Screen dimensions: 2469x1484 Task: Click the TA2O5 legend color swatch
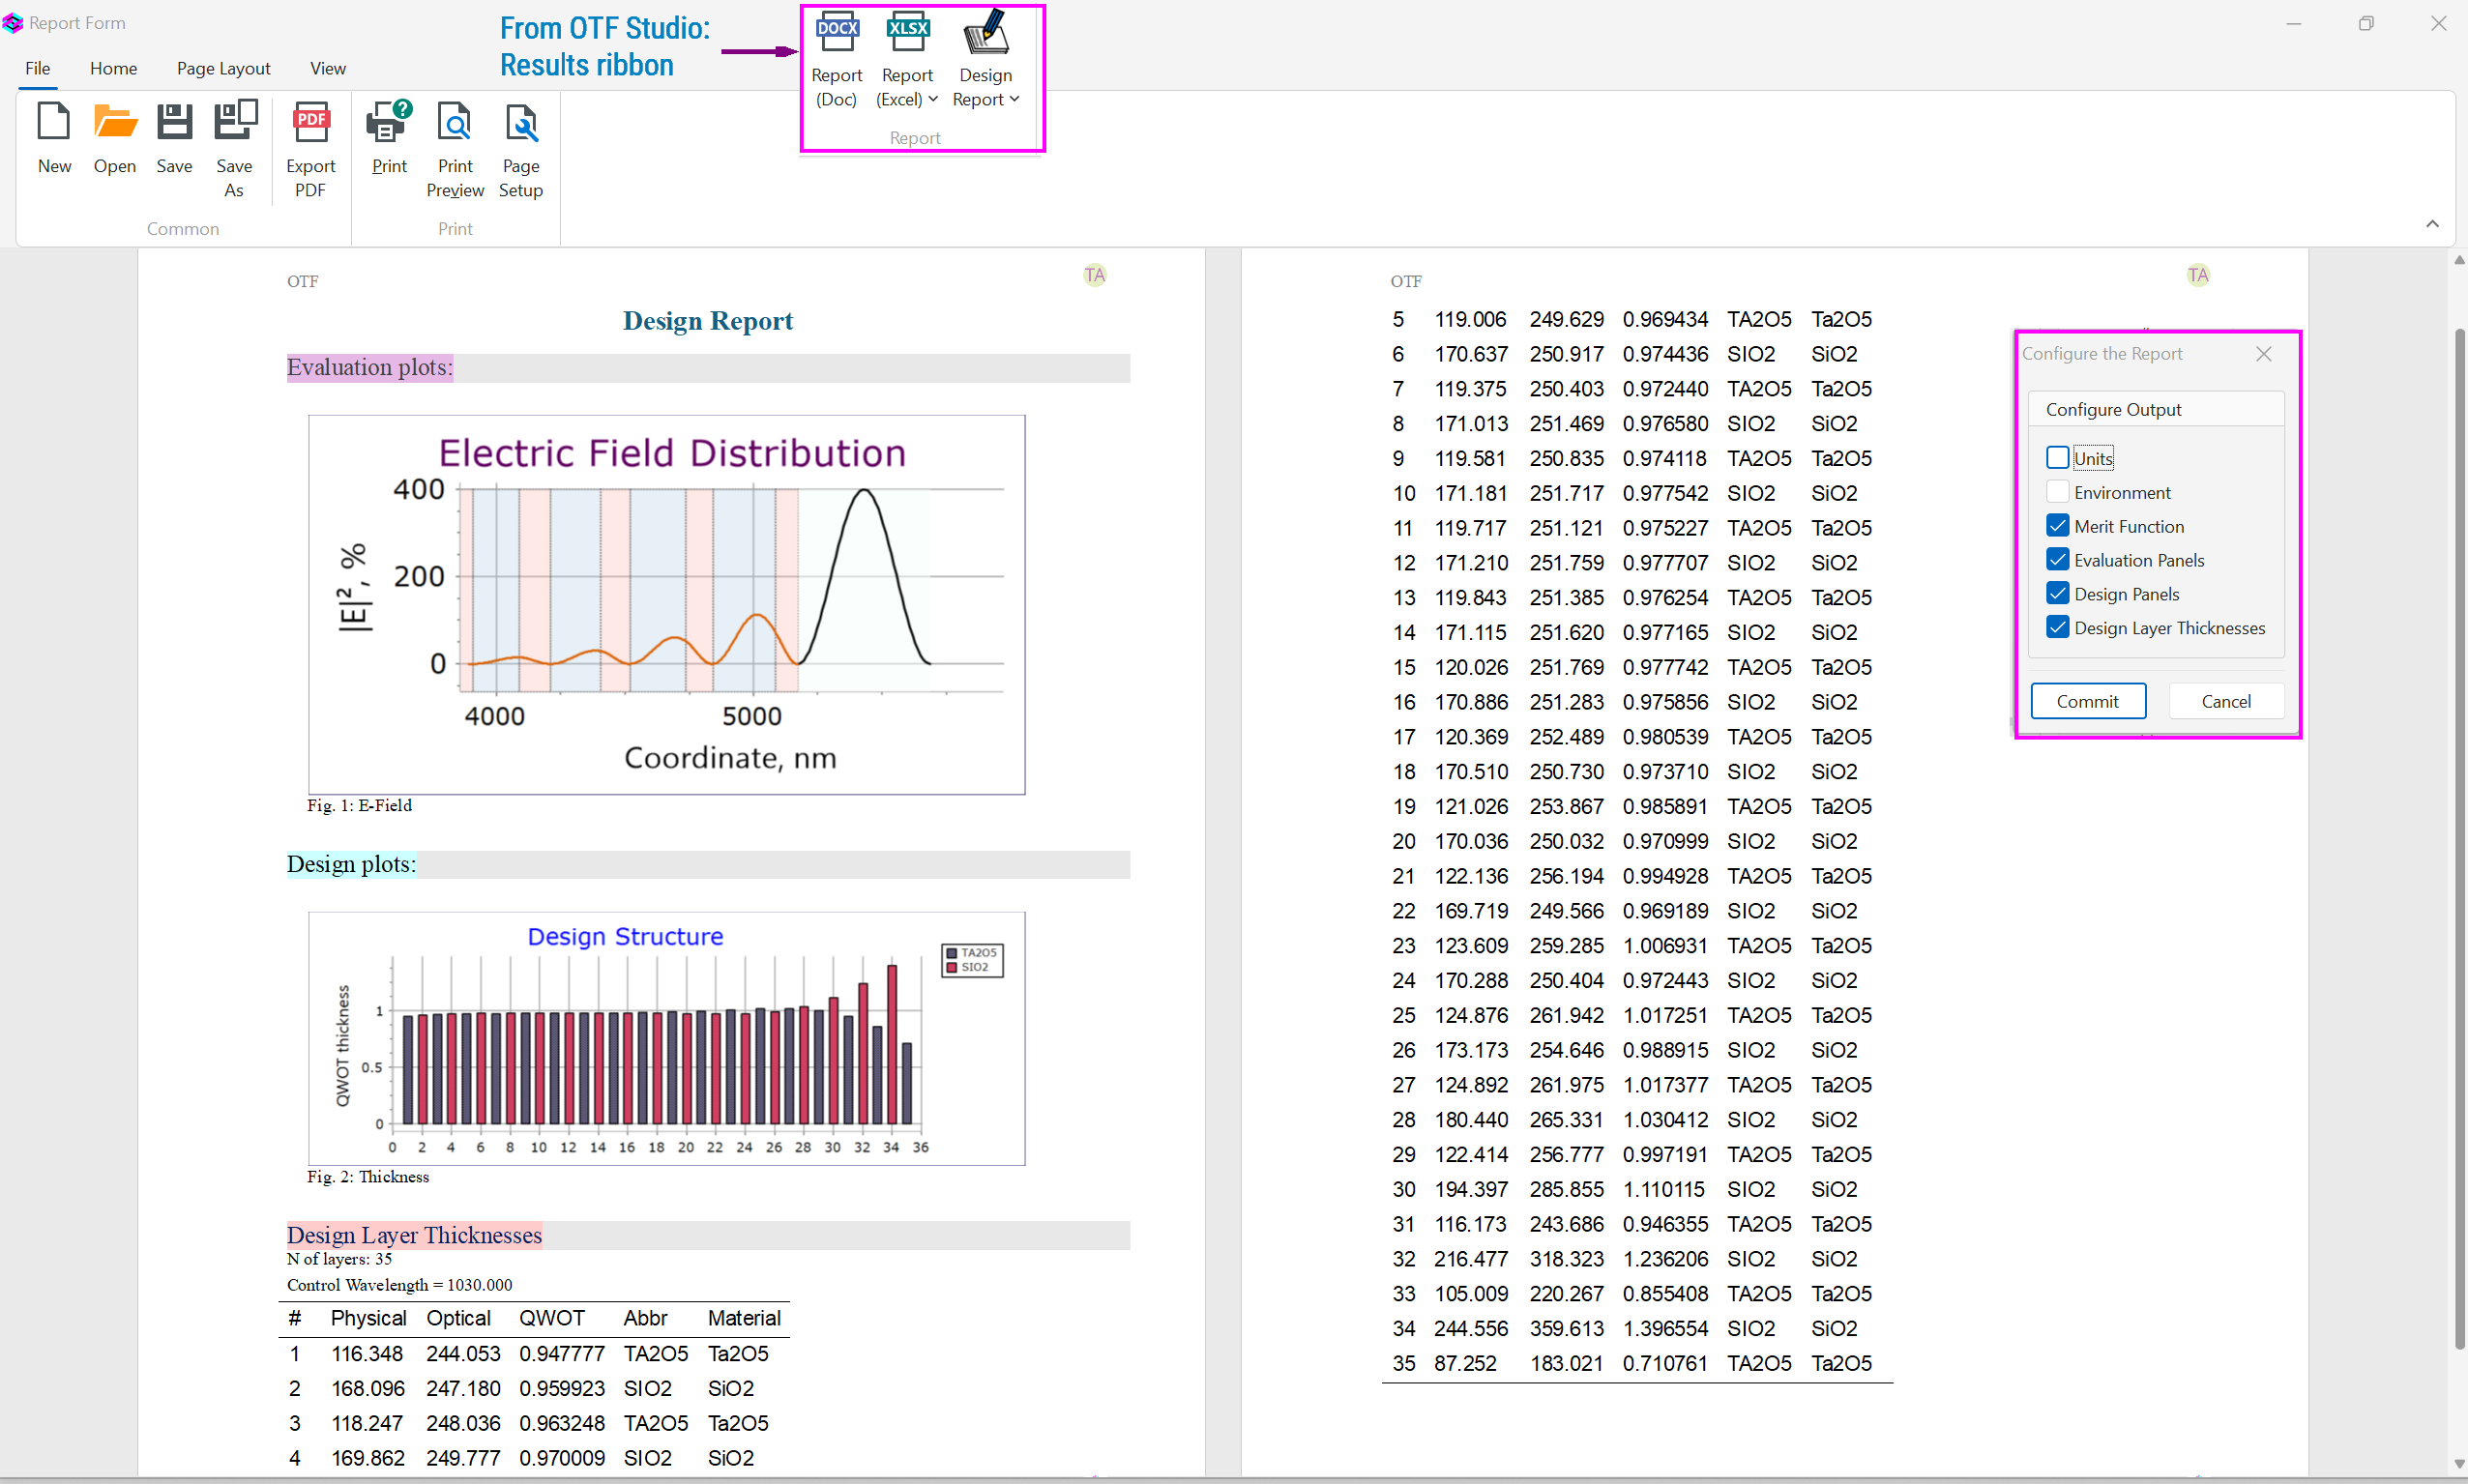pos(952,954)
